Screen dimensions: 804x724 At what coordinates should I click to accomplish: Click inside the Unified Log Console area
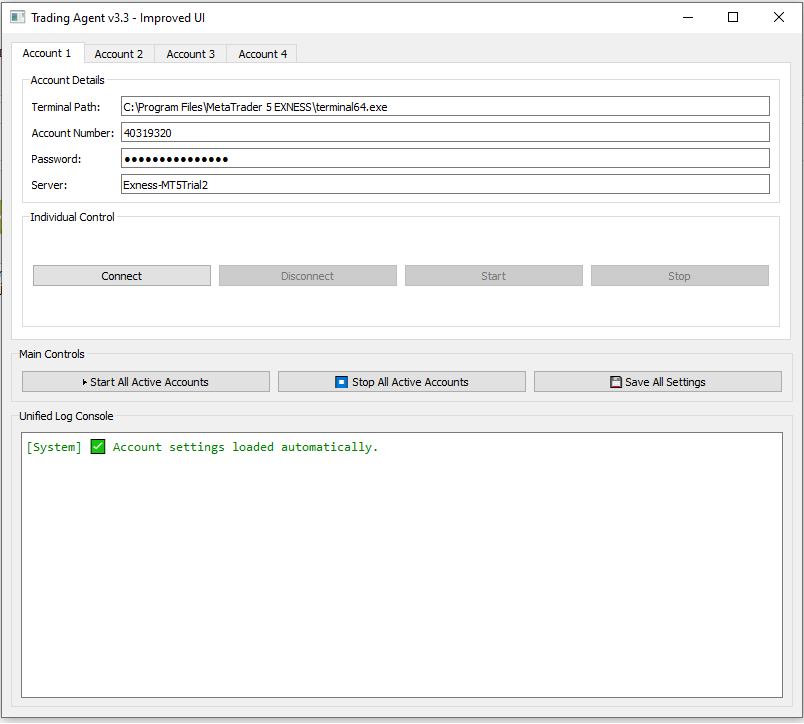401,570
